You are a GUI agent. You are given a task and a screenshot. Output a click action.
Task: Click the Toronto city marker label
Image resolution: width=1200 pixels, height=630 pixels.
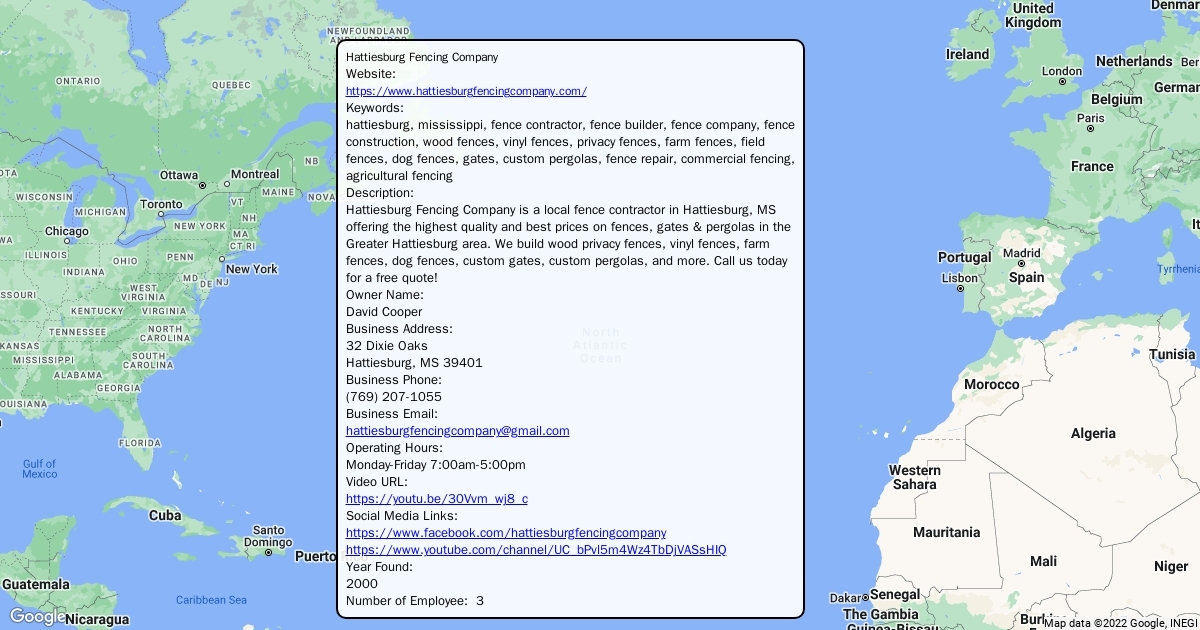click(161, 204)
